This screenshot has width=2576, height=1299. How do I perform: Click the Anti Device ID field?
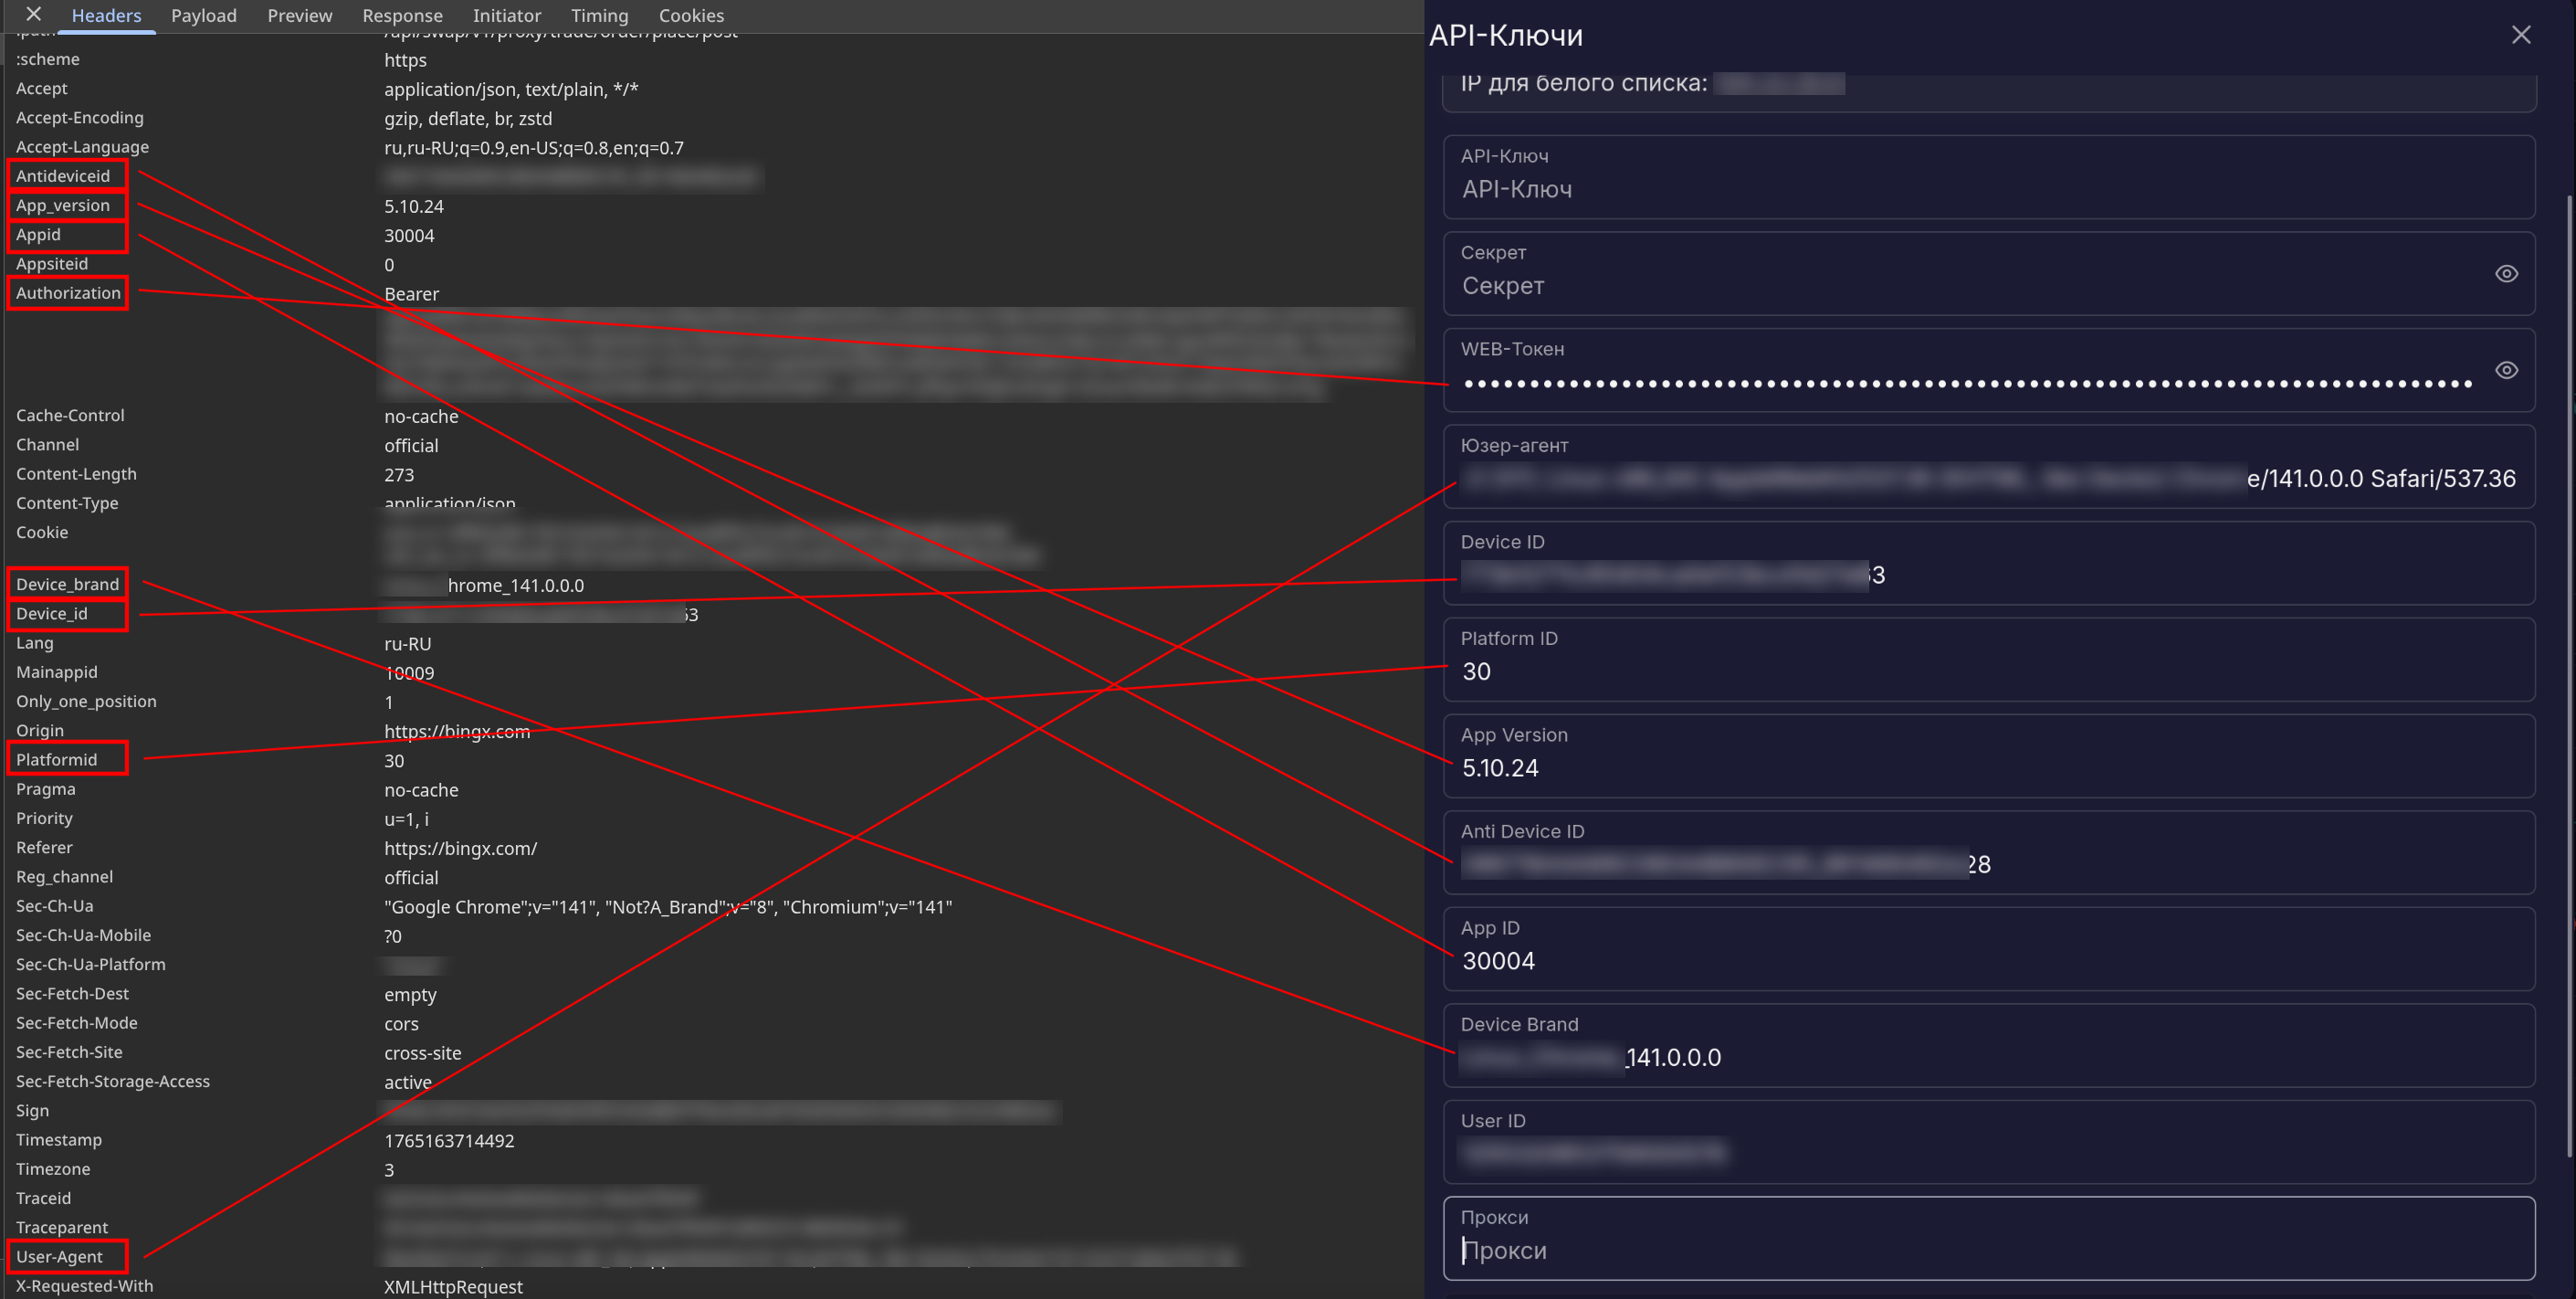1988,853
